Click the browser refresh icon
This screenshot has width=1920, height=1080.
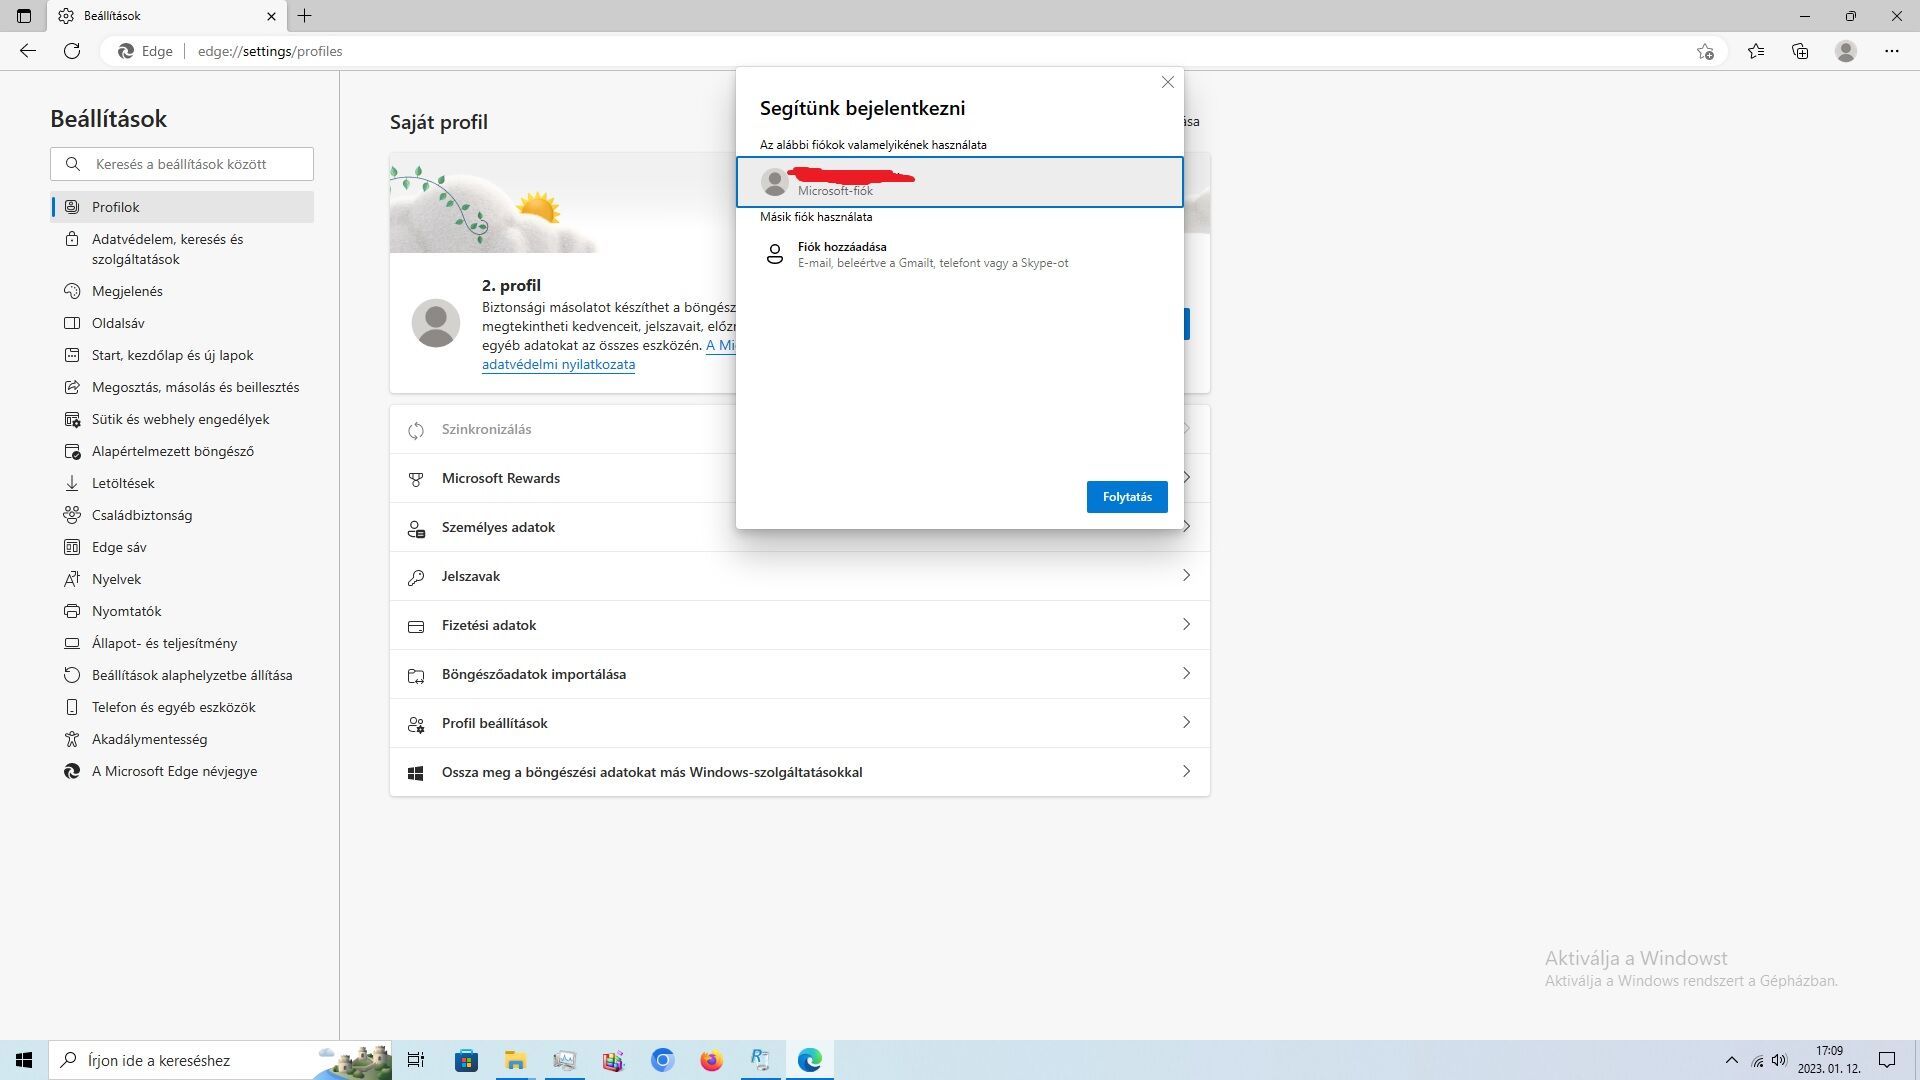pos(72,51)
